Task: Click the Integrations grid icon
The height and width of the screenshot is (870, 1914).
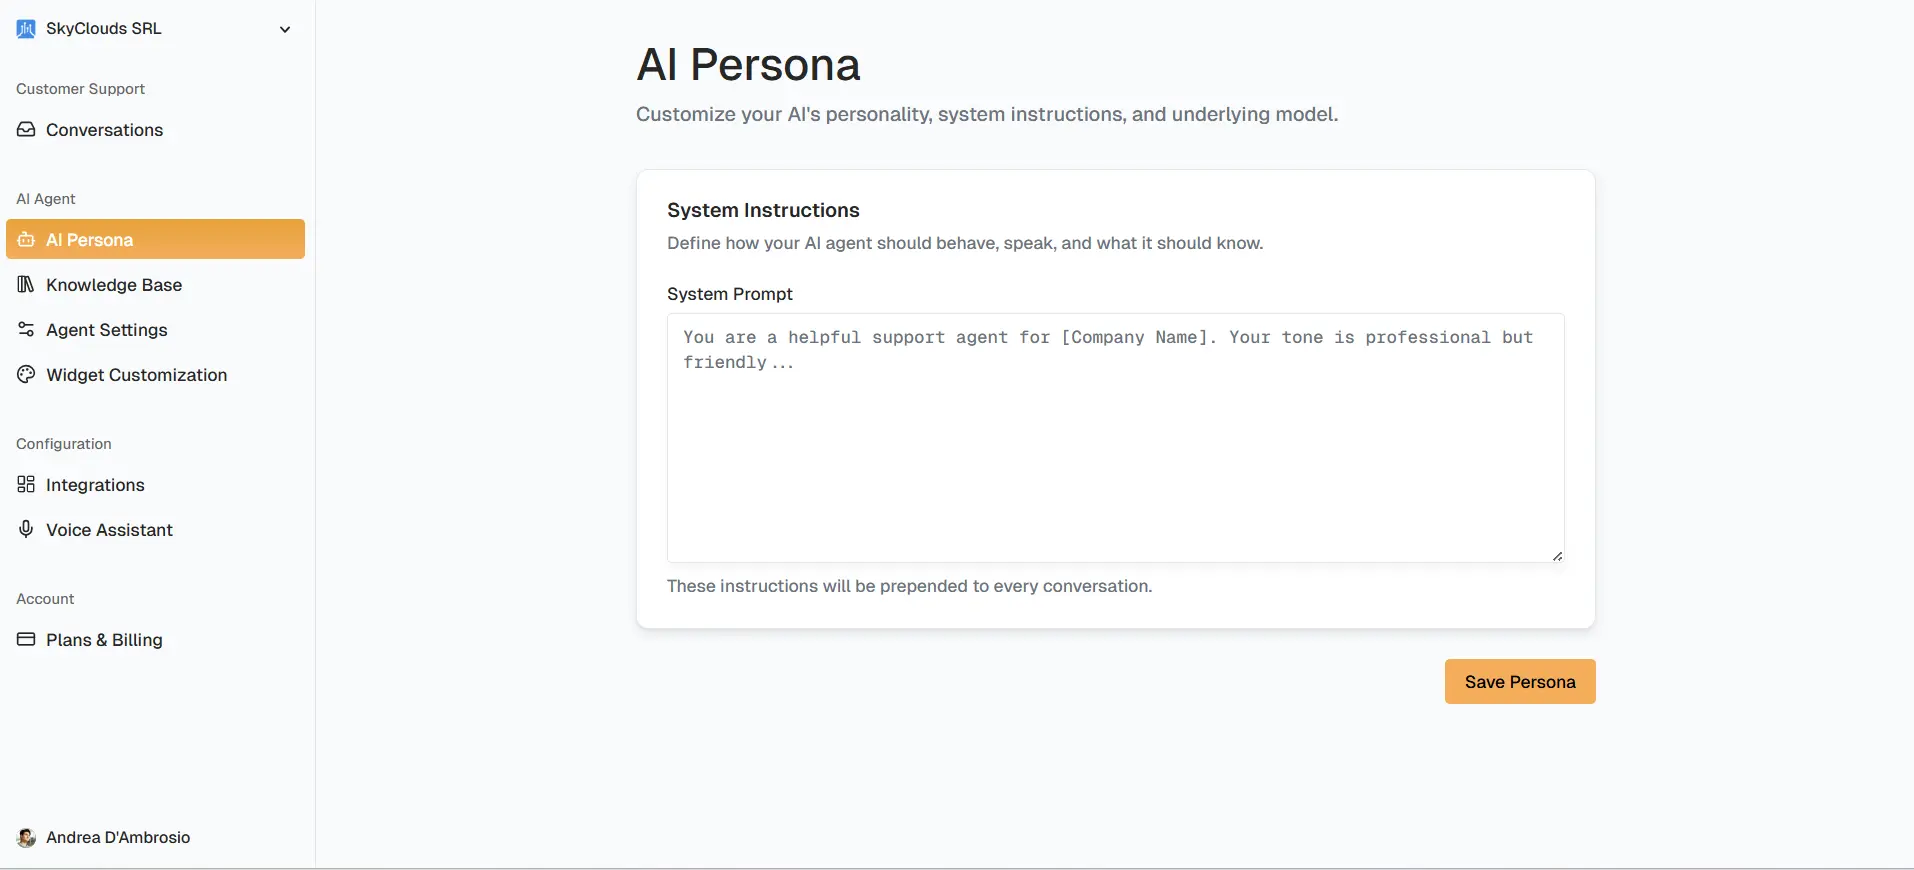Action: tap(25, 485)
